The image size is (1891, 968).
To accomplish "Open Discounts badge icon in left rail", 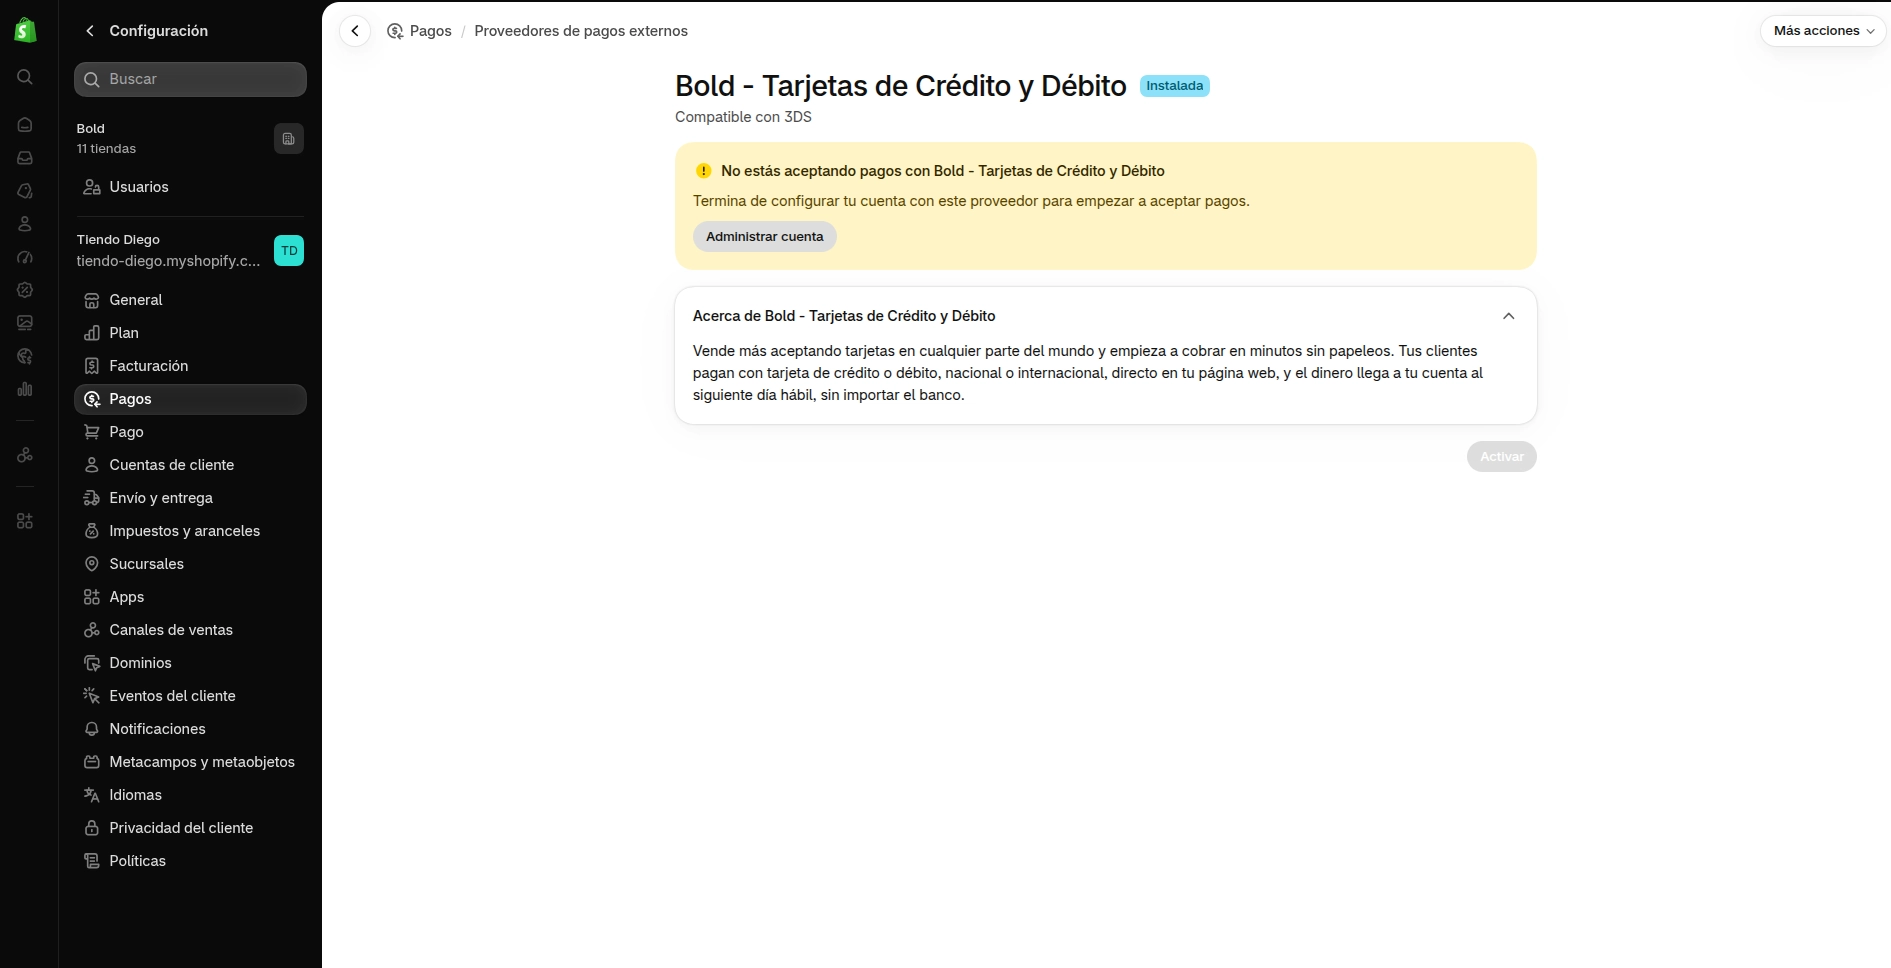I will [25, 290].
